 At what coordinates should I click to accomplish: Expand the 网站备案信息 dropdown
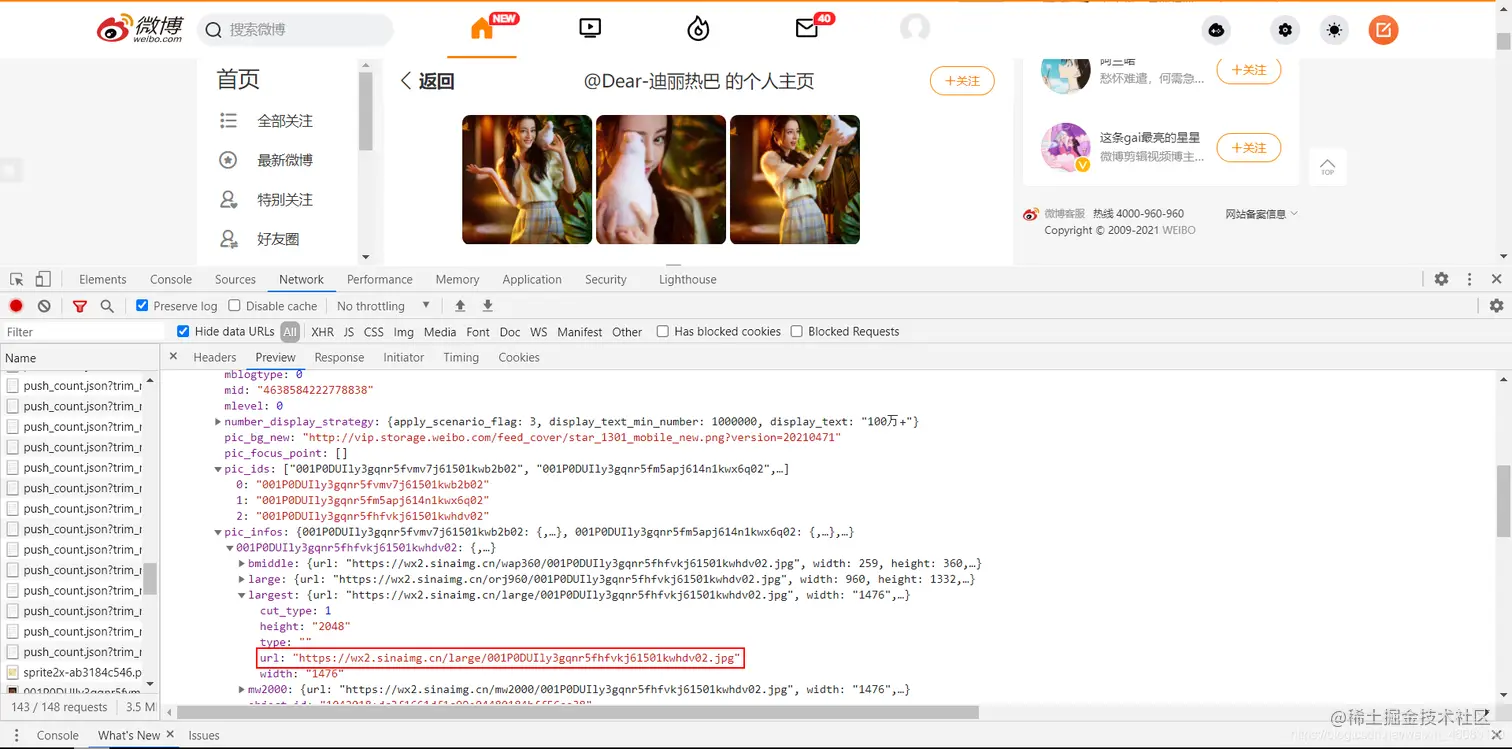click(x=1261, y=213)
